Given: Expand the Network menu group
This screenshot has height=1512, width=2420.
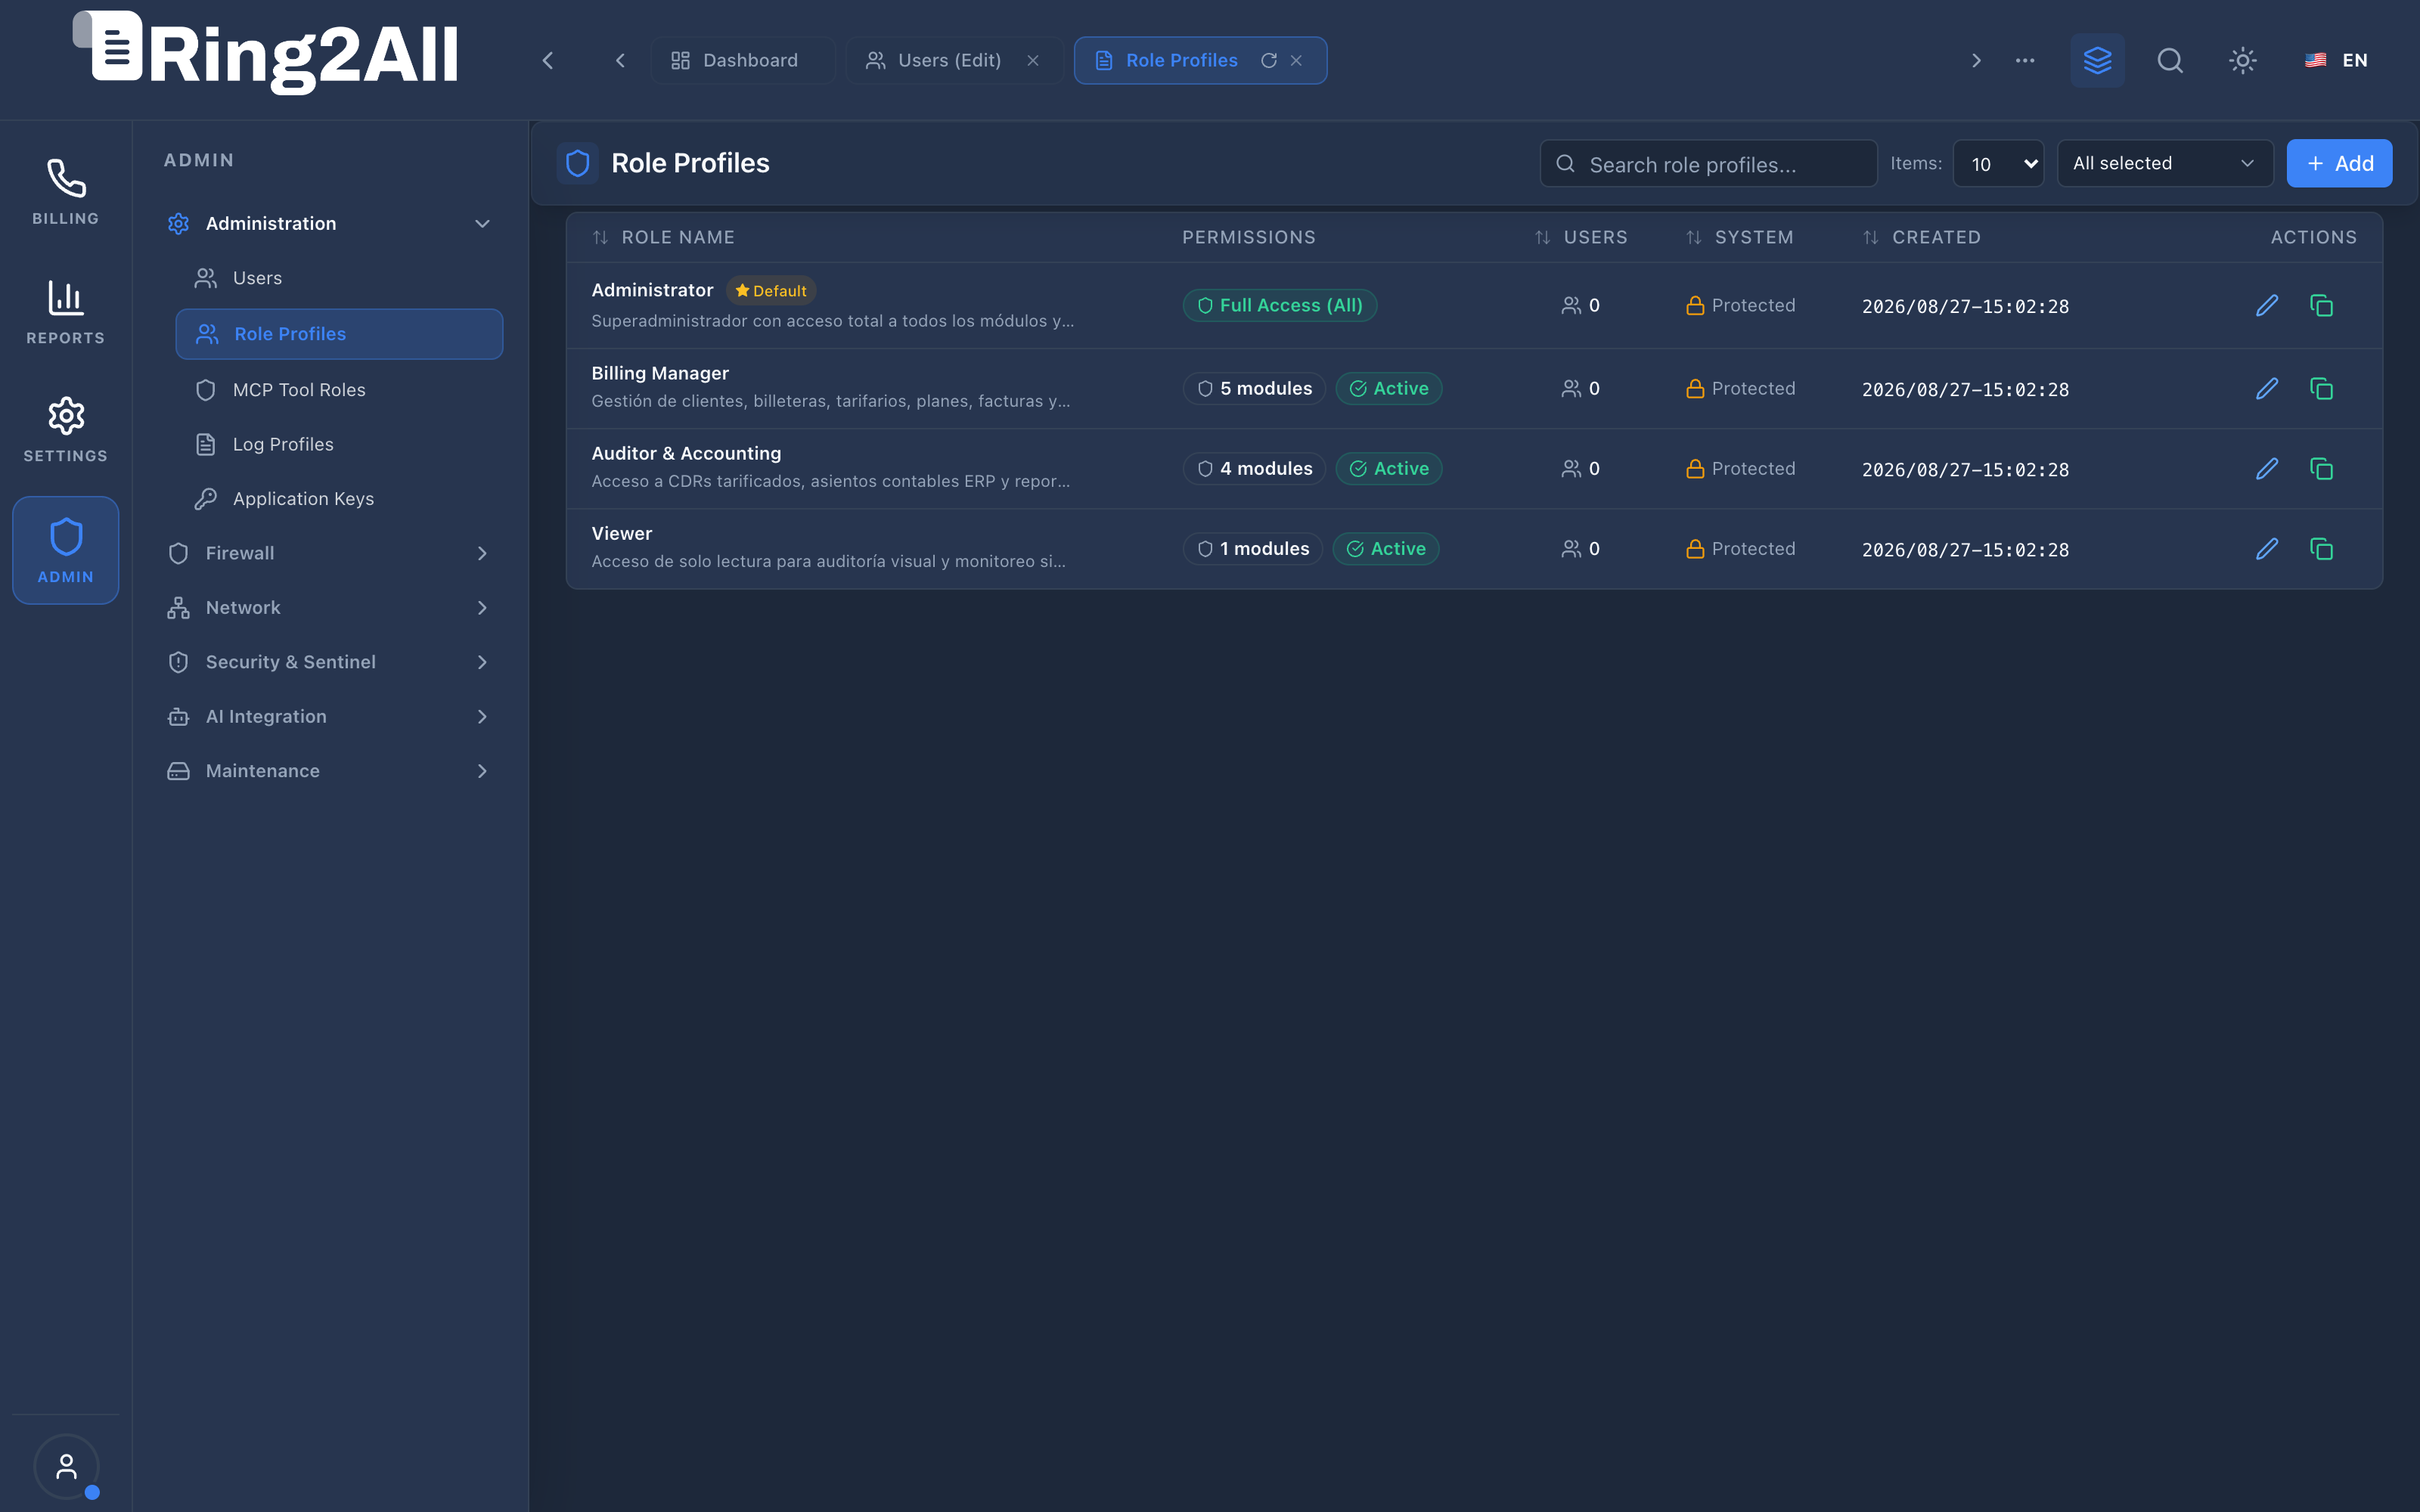Looking at the screenshot, I should pos(329,607).
